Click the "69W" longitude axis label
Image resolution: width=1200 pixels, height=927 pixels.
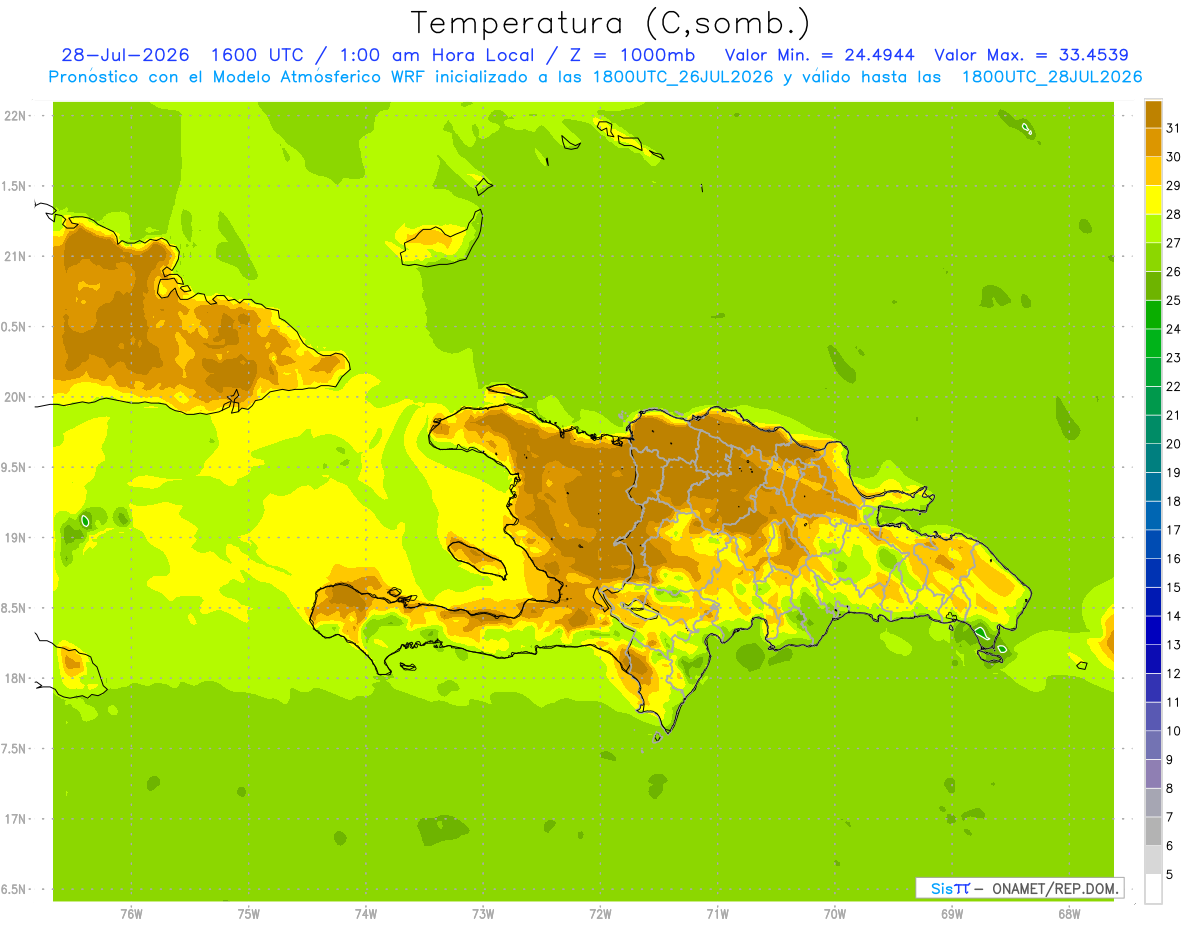click(x=952, y=914)
